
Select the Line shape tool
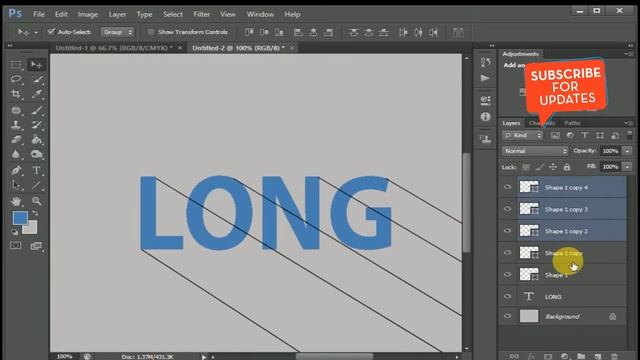pyautogui.click(x=37, y=185)
